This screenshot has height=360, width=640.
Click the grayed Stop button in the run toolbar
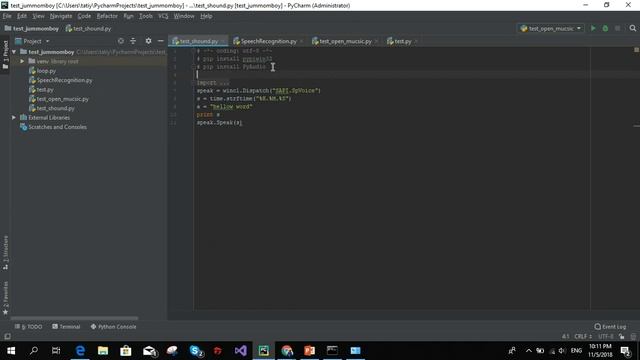(618, 28)
